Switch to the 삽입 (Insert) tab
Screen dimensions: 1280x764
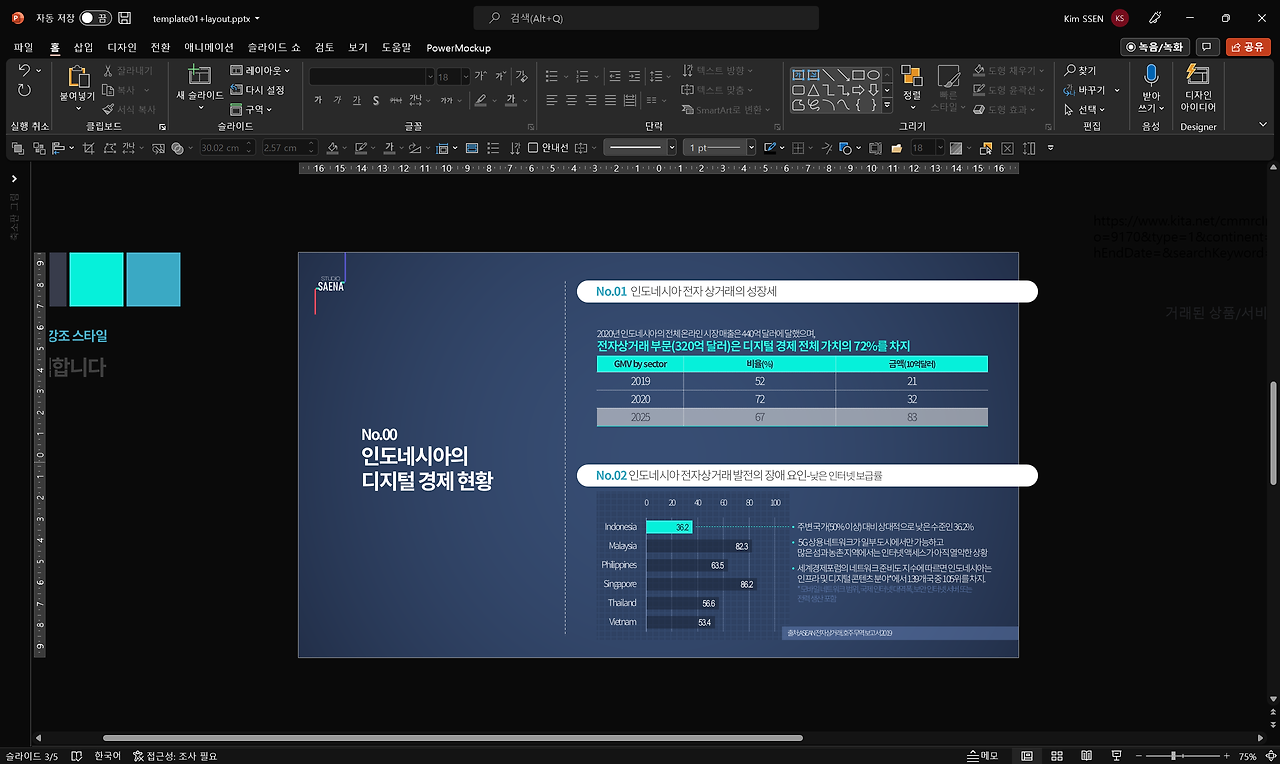click(x=83, y=47)
